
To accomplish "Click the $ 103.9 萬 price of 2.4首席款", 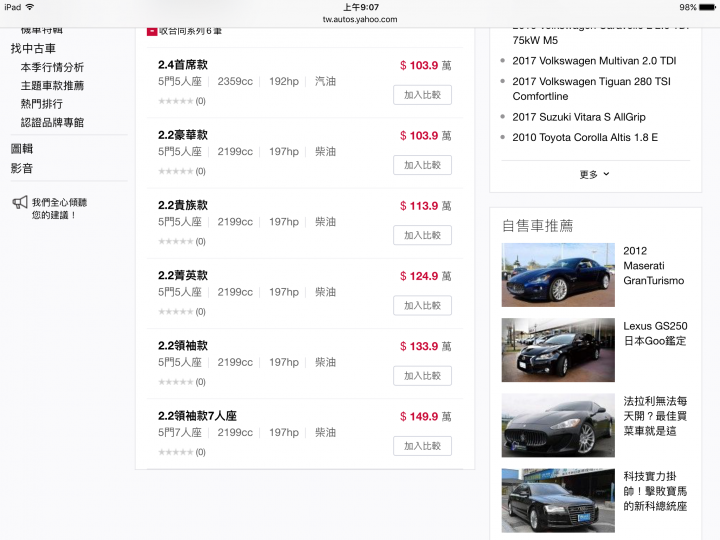I will click(426, 66).
